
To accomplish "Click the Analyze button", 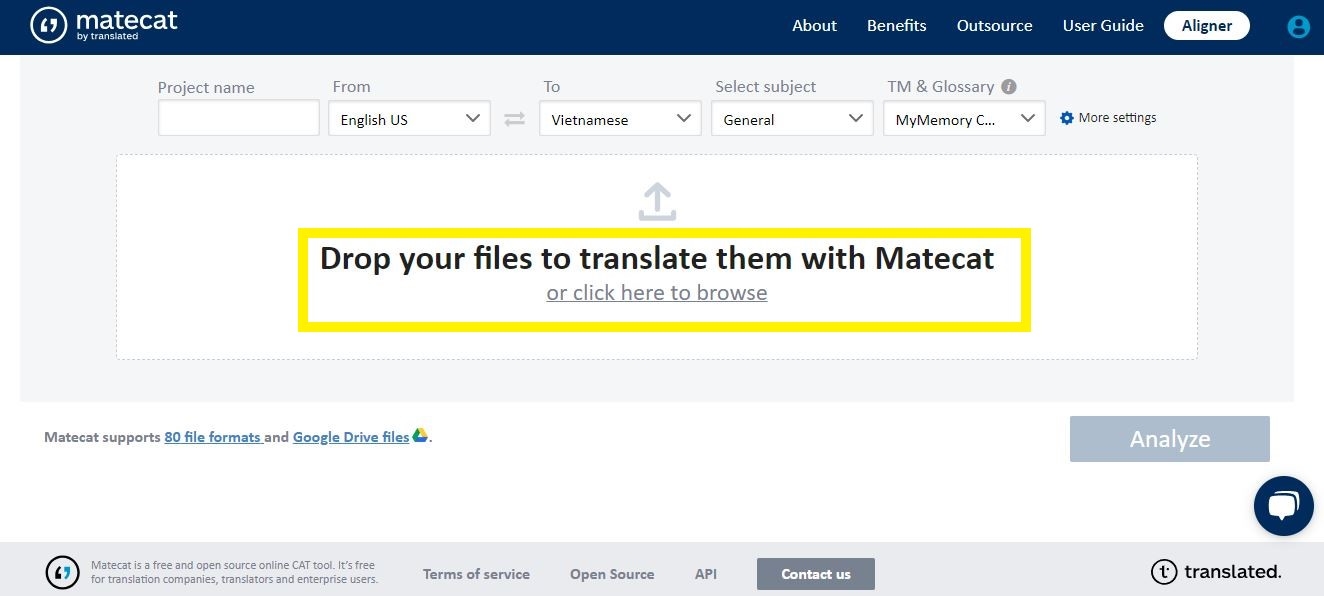I will (x=1170, y=439).
